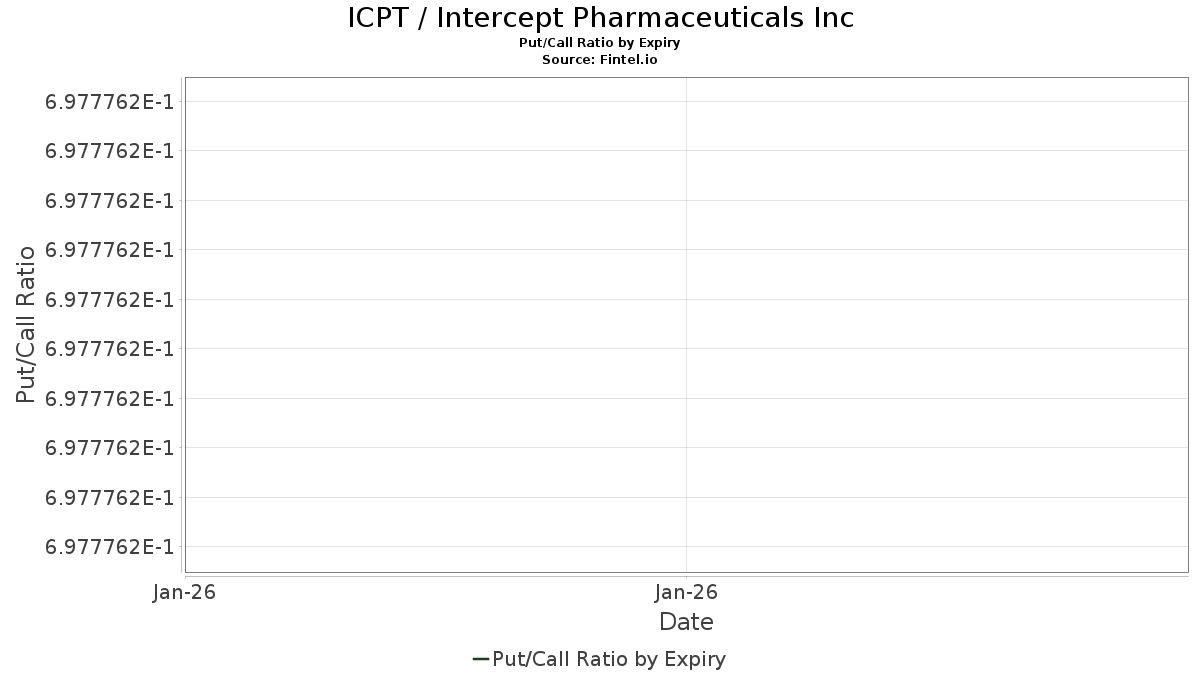The width and height of the screenshot is (1200, 675).
Task: Click the second 6.977762E-1 label from bottom
Action: (109, 497)
